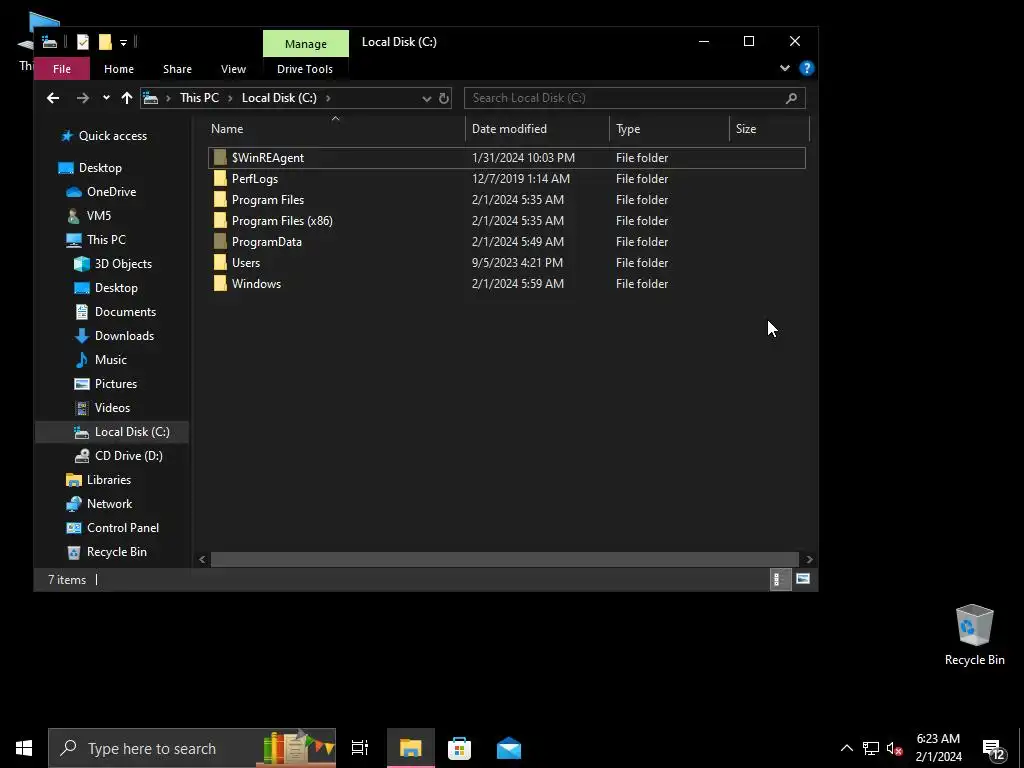Open Libraries in the navigation pane
The image size is (1024, 768).
click(108, 480)
